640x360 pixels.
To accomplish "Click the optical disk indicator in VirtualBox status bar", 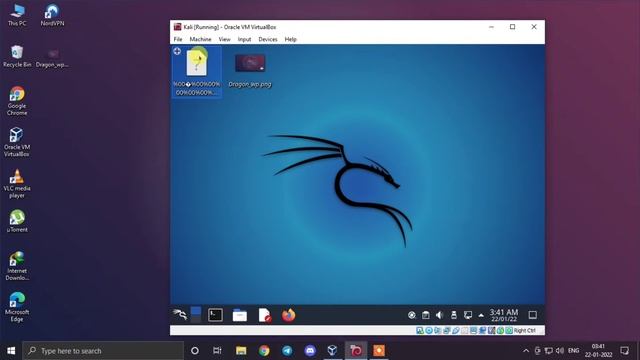I will tap(429, 331).
